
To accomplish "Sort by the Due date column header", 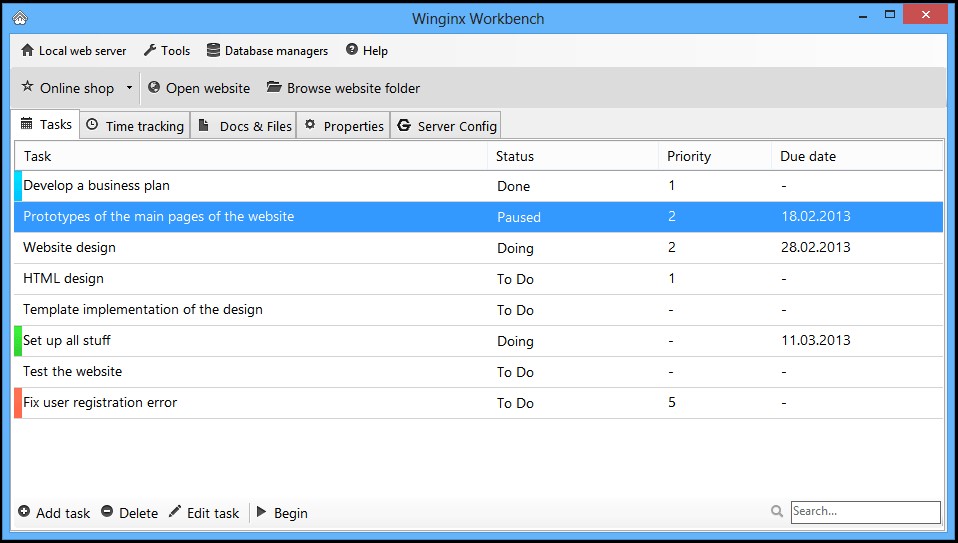I will 808,156.
